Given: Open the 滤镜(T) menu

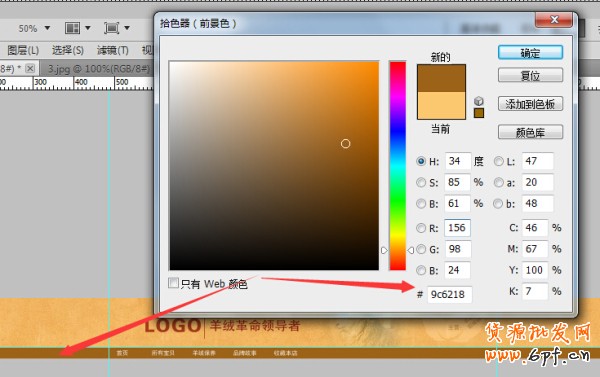Looking at the screenshot, I should [112, 50].
